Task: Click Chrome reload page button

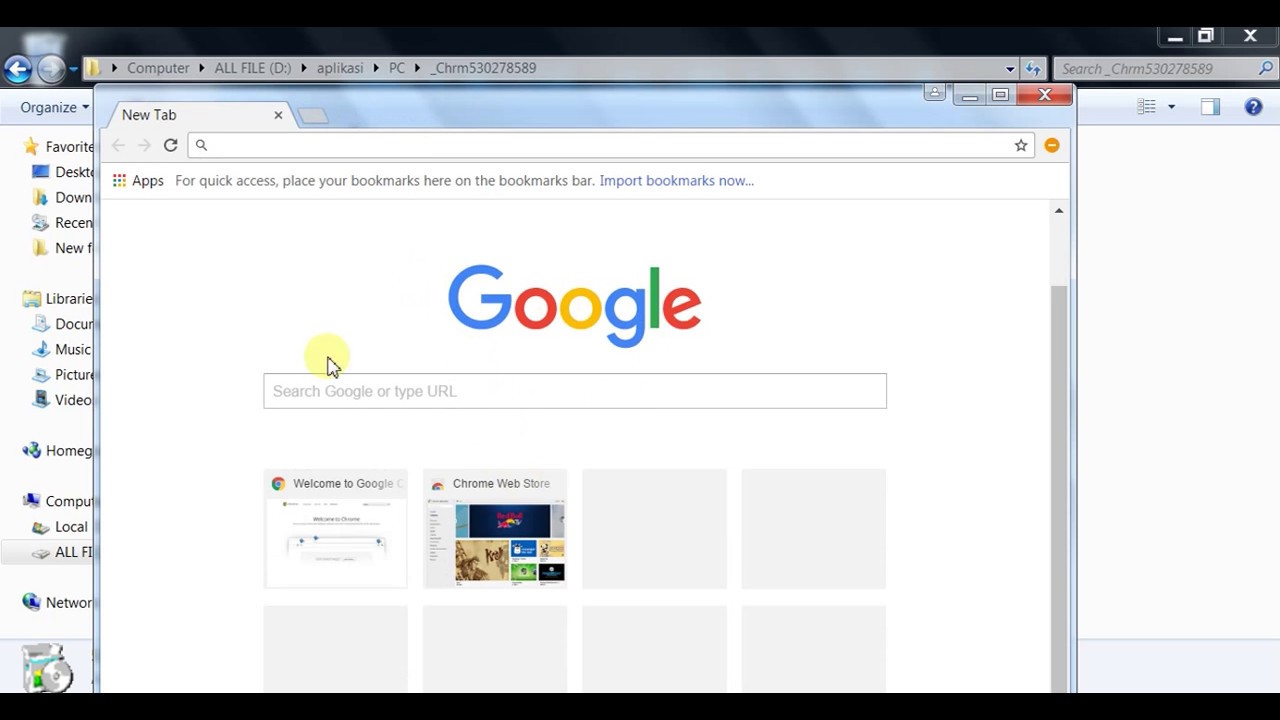Action: point(171,145)
